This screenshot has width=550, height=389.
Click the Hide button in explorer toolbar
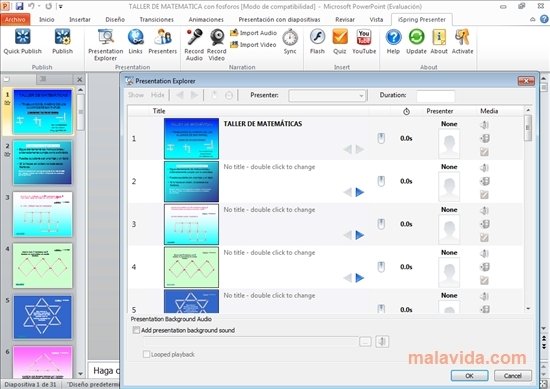(x=157, y=95)
